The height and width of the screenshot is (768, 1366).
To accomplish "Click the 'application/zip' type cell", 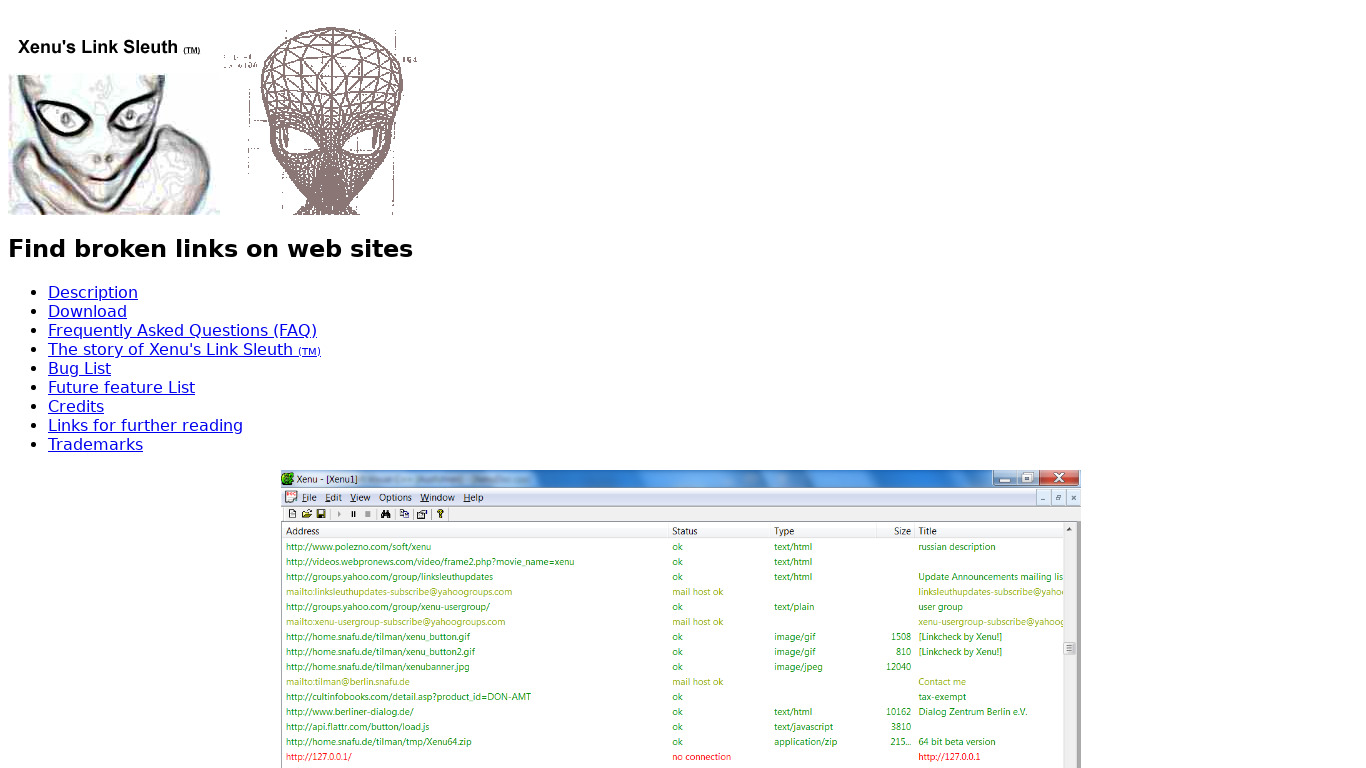I will coord(805,742).
